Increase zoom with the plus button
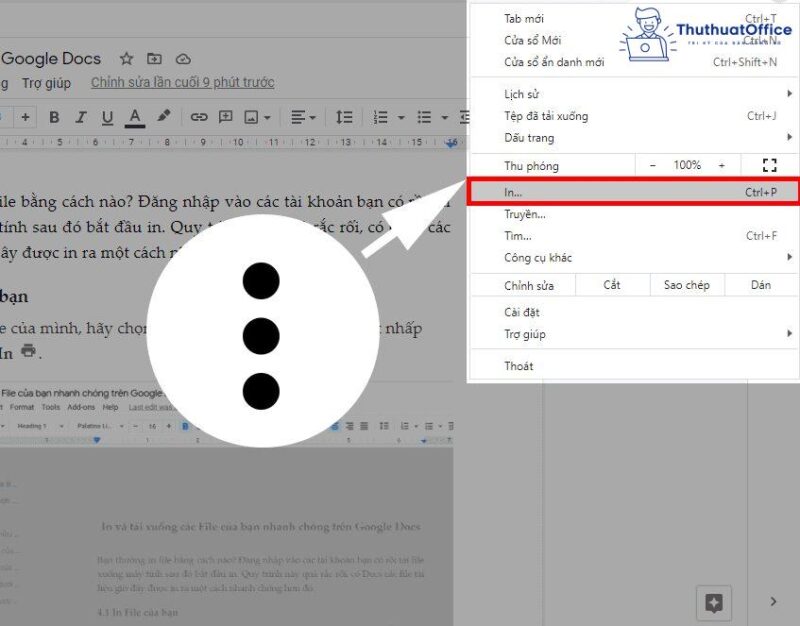Screen dimensions: 800x626 click(x=721, y=165)
